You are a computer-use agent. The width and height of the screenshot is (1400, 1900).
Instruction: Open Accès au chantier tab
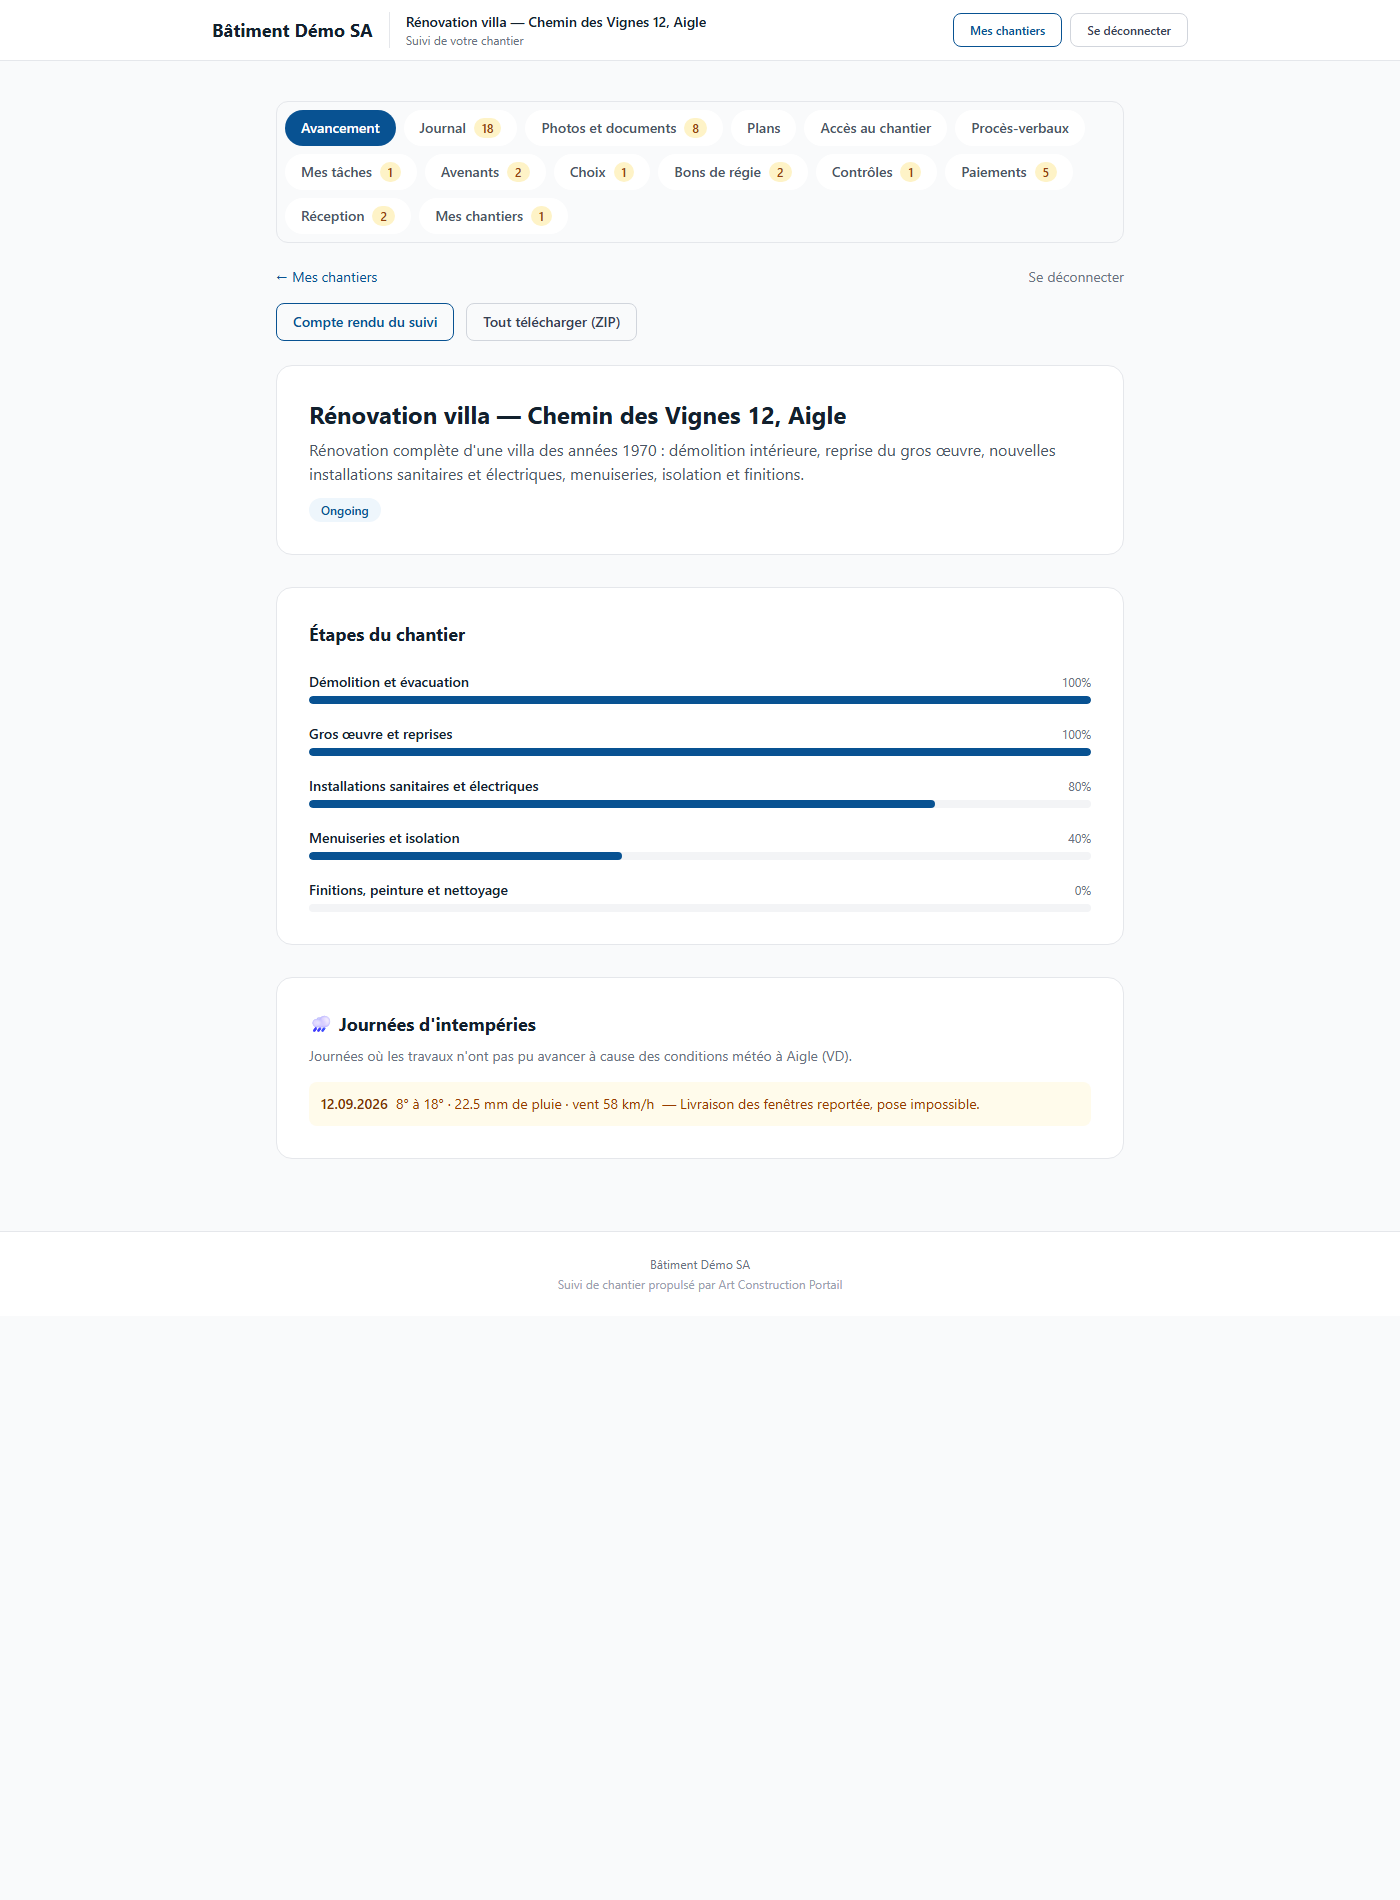pyautogui.click(x=875, y=128)
